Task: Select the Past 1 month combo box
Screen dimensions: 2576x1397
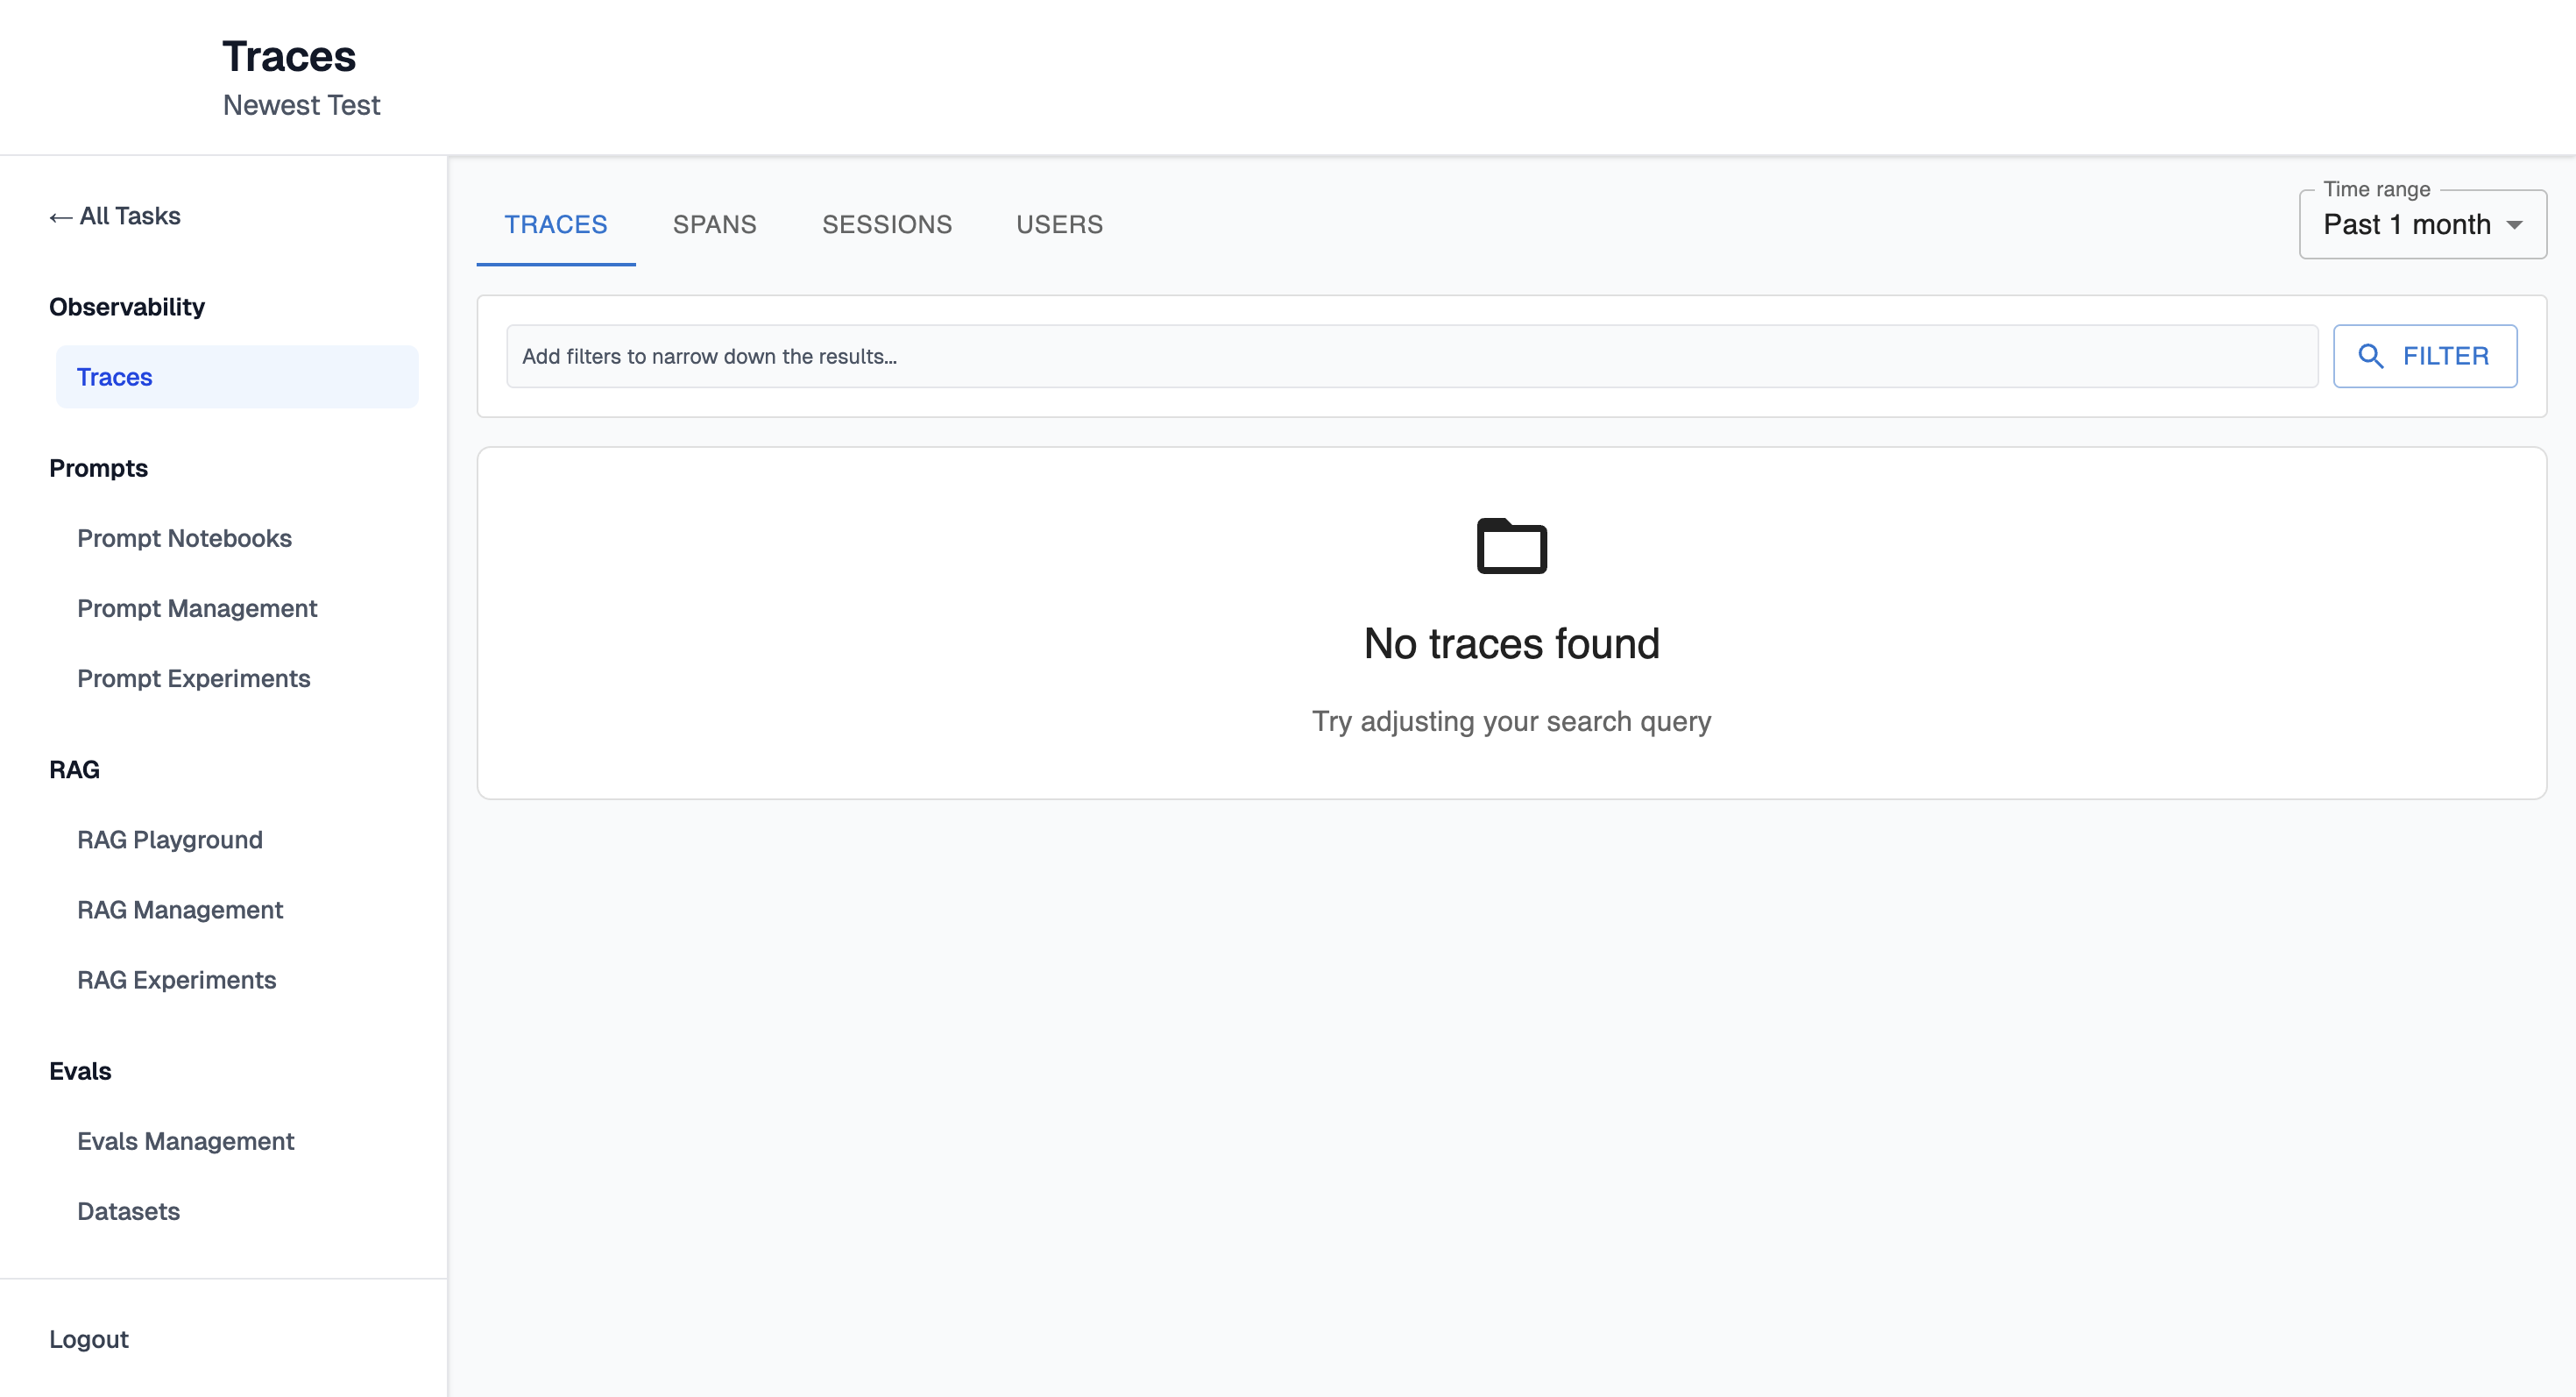Action: point(2405,225)
